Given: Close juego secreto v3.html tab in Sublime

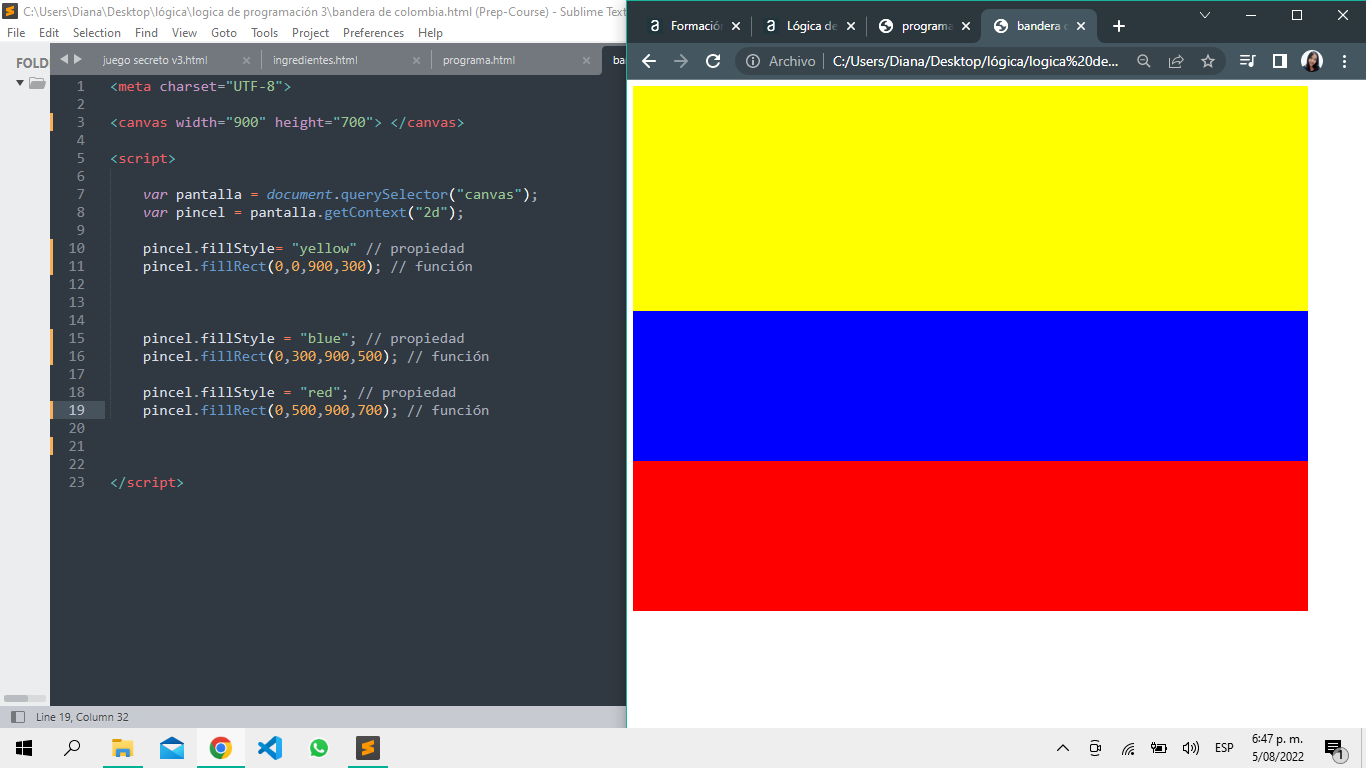Looking at the screenshot, I should [x=246, y=60].
